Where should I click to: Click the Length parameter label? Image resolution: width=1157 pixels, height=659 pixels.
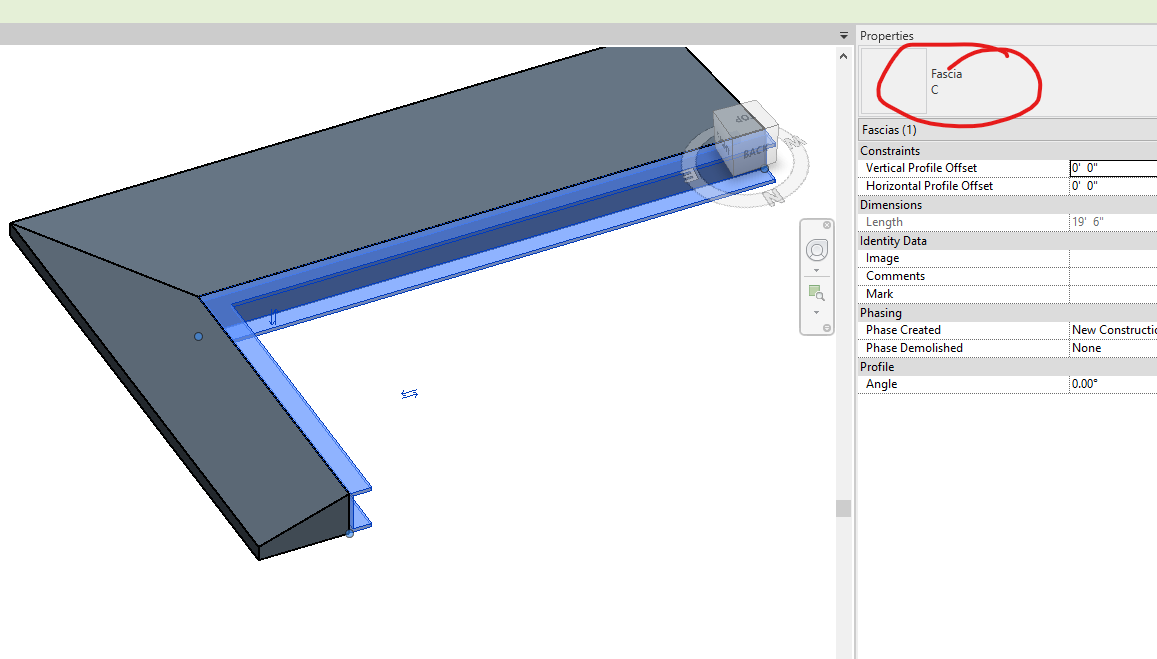tap(884, 222)
